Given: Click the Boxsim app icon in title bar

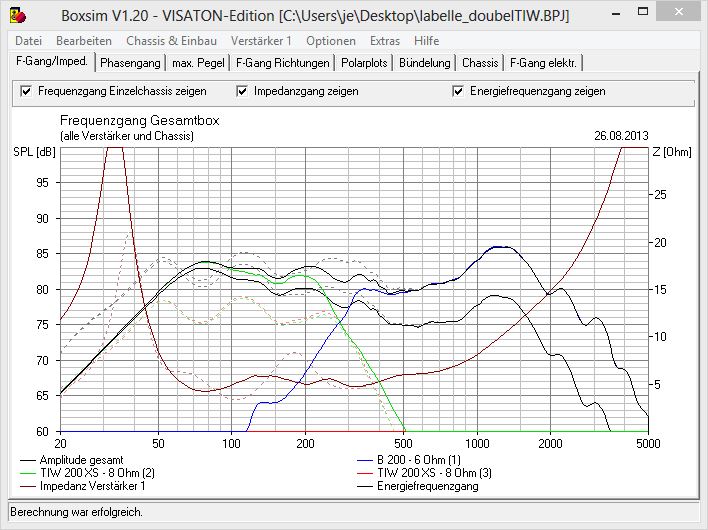Looking at the screenshot, I should pos(18,15).
